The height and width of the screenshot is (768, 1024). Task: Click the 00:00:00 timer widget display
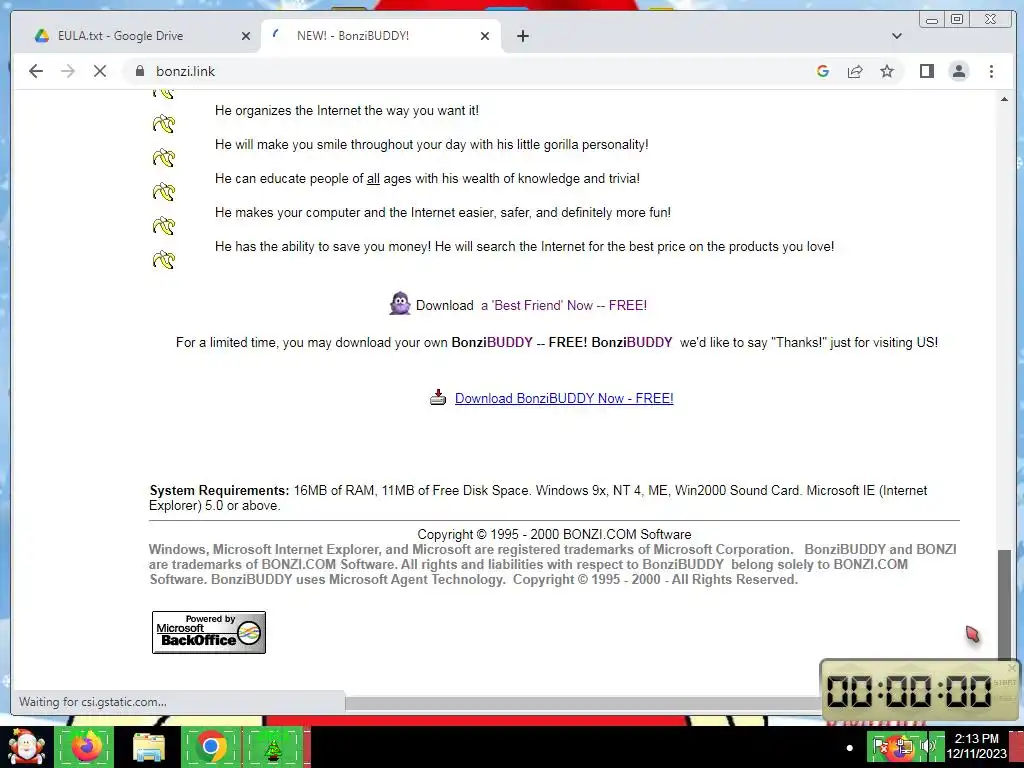point(909,691)
